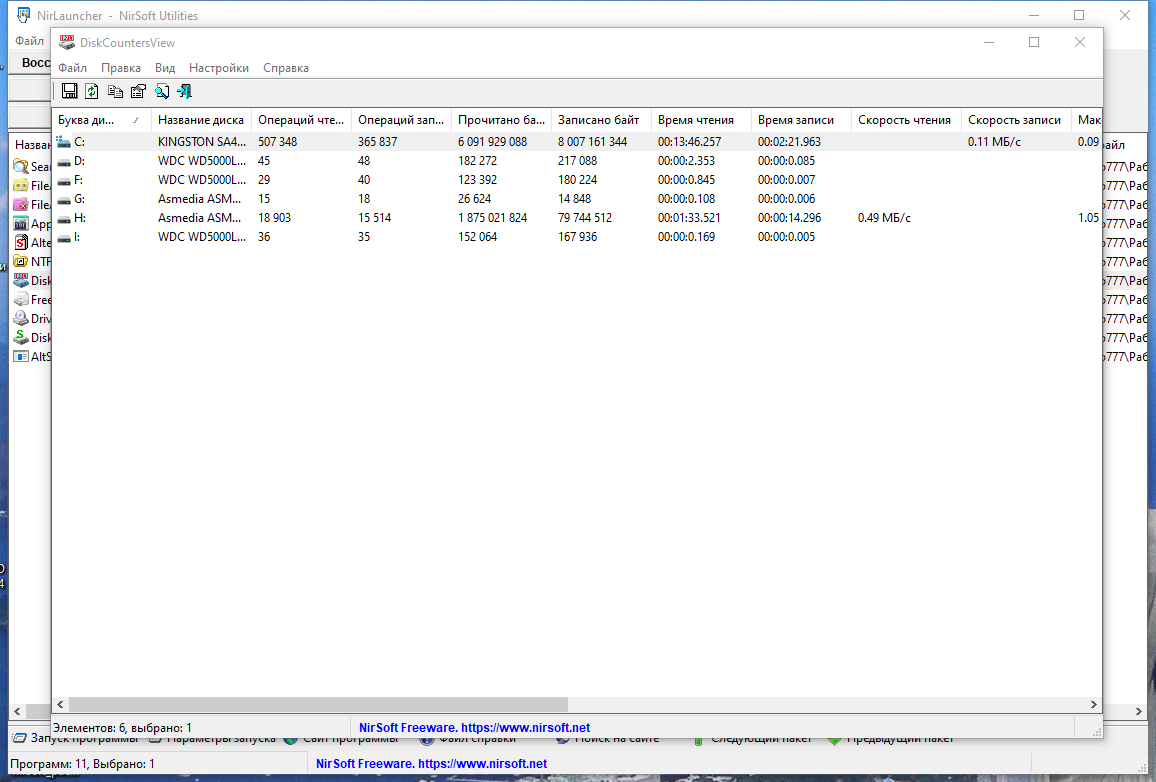Screen dimensions: 1156x782
Task: Click the Copy selected items toolbar icon
Action: [115, 91]
